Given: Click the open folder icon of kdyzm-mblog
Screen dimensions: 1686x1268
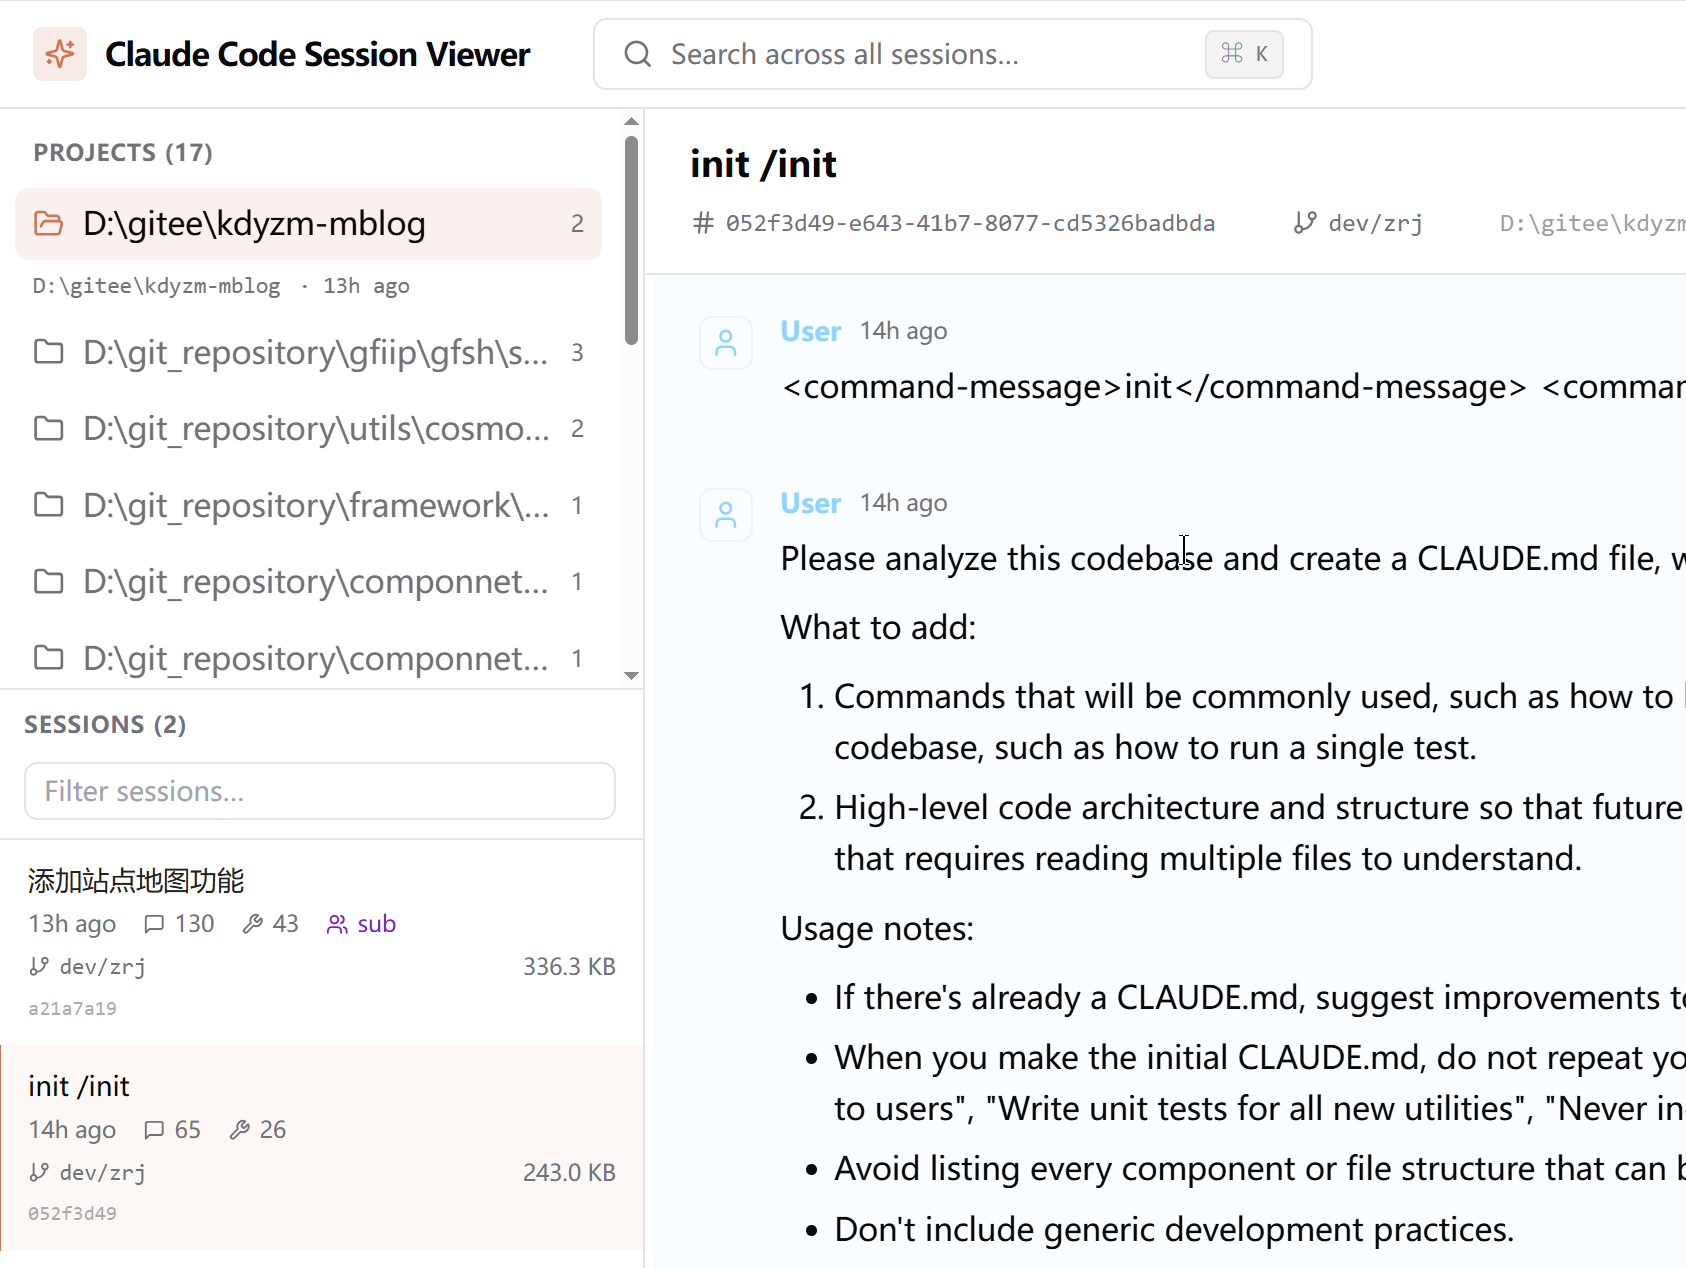Looking at the screenshot, I should click(x=49, y=223).
